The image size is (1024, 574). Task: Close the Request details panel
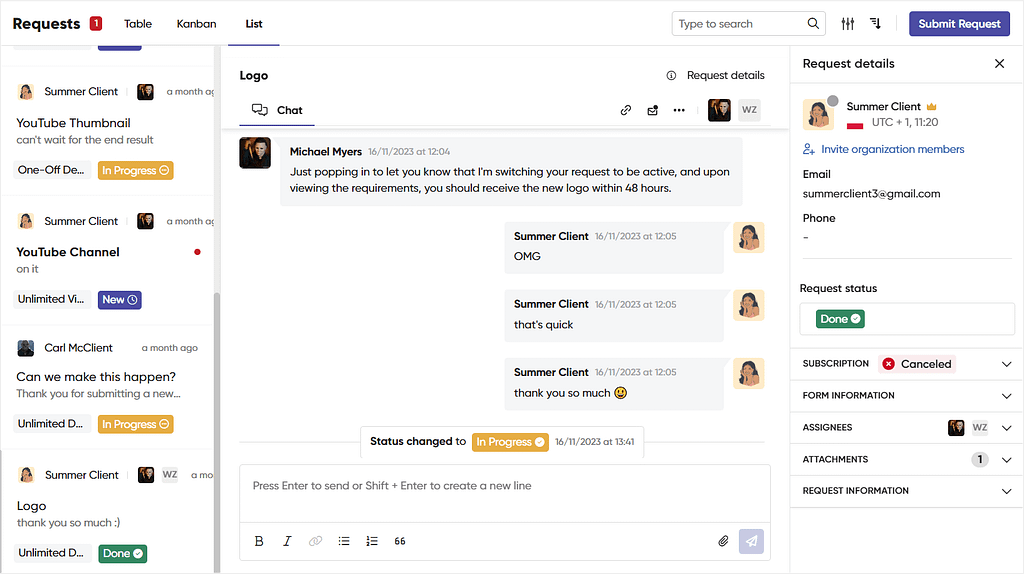999,63
